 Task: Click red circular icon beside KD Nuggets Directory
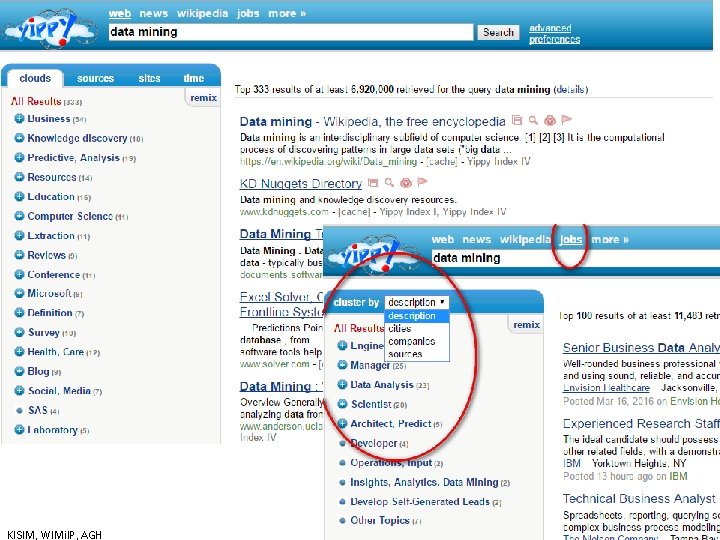coord(406,183)
